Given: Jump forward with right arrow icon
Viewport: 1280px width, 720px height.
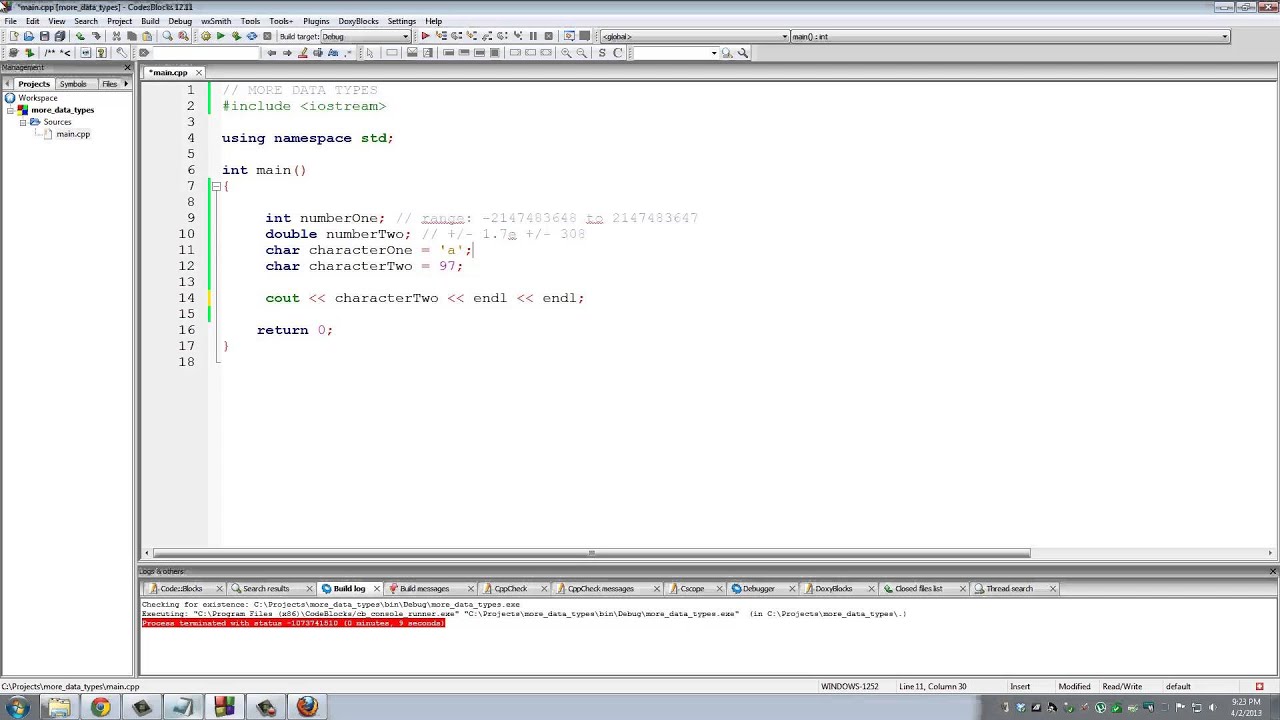Looking at the screenshot, I should (287, 52).
